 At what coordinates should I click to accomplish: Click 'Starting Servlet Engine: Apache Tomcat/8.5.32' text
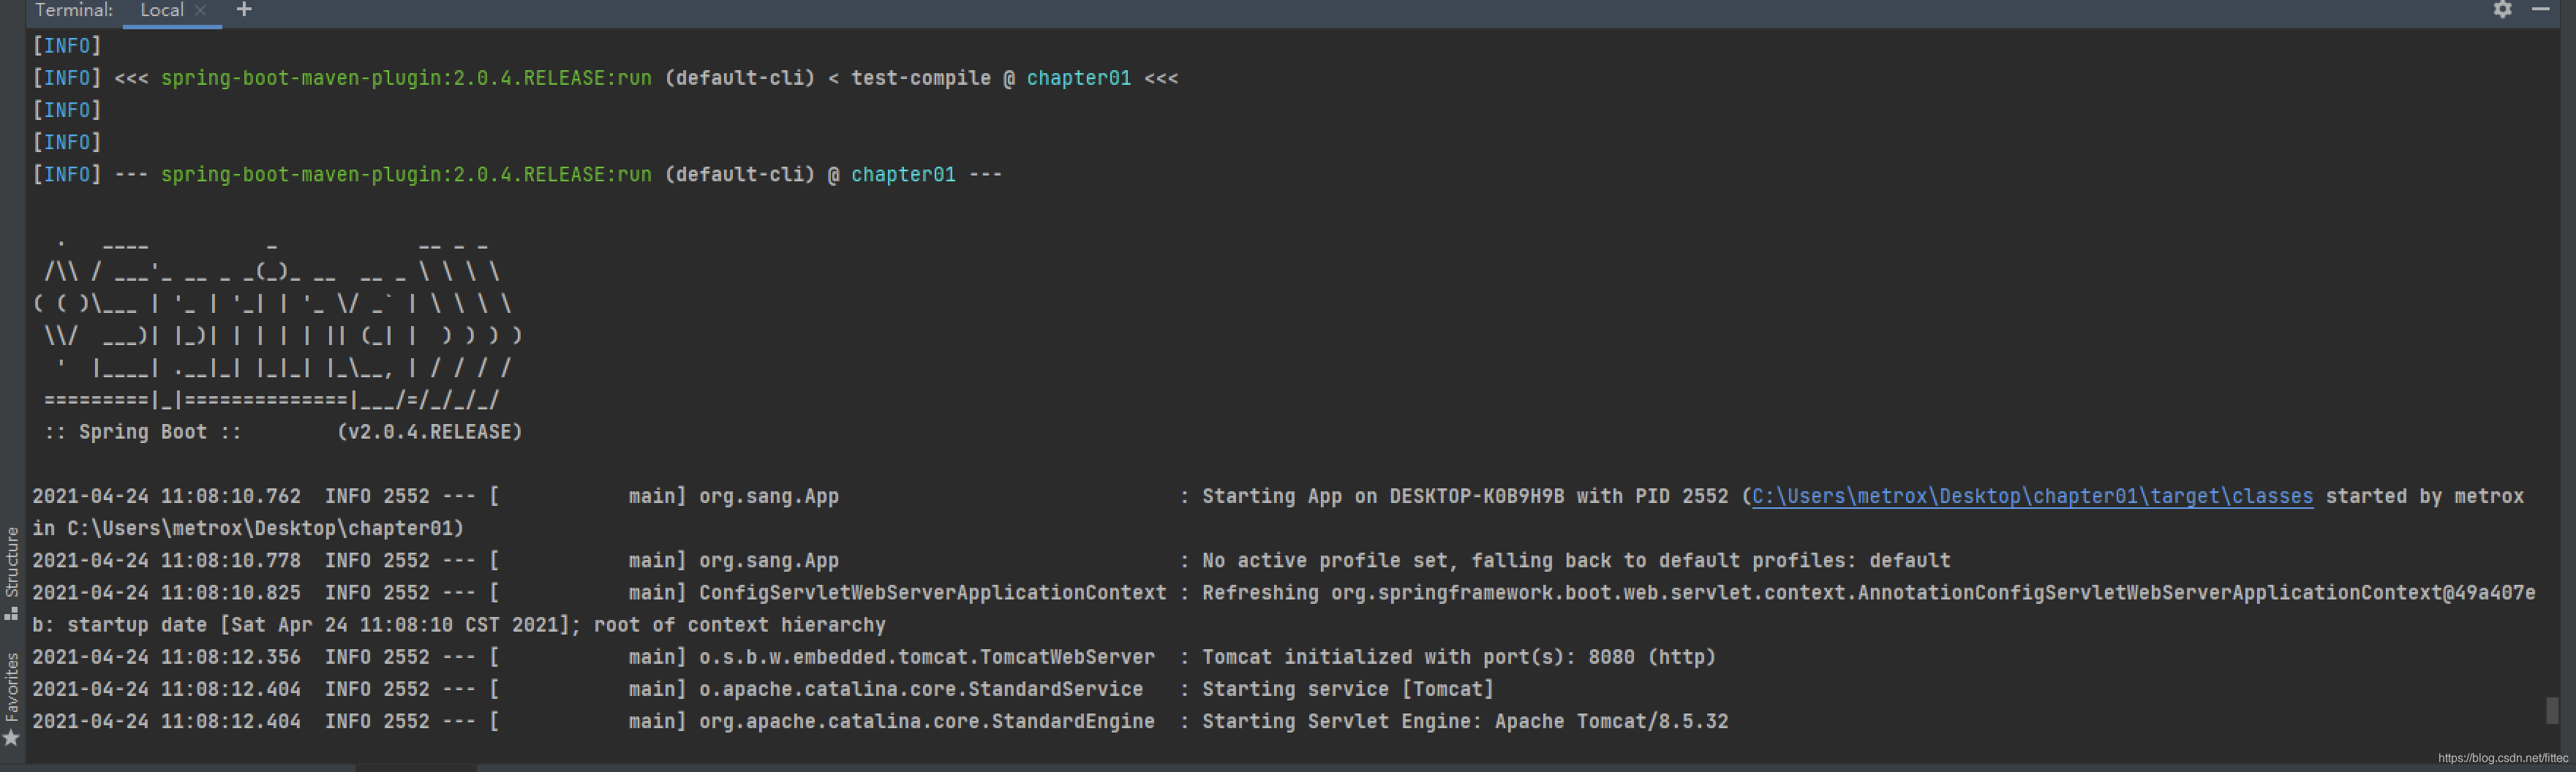coord(1464,721)
